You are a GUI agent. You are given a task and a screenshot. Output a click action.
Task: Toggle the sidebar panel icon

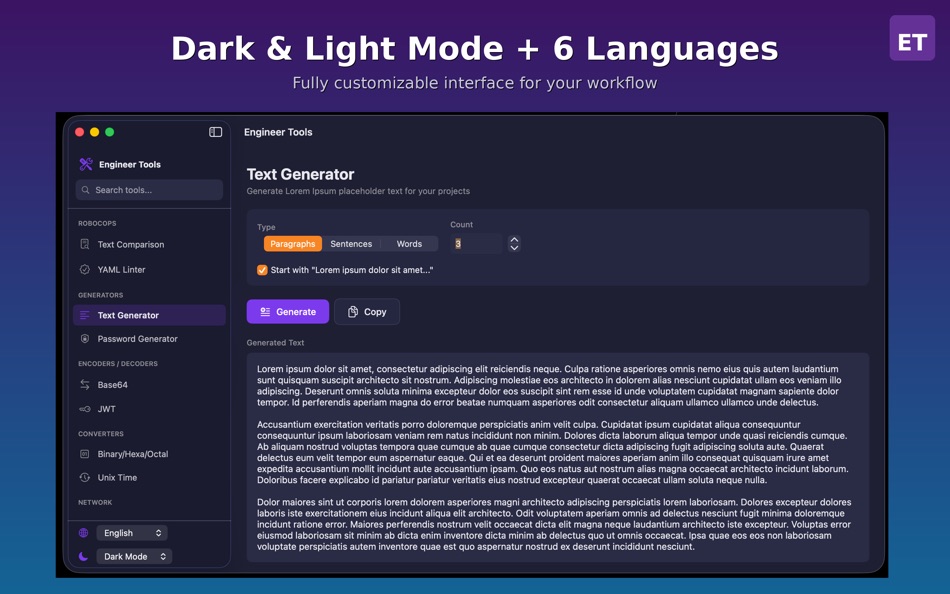[x=215, y=132]
